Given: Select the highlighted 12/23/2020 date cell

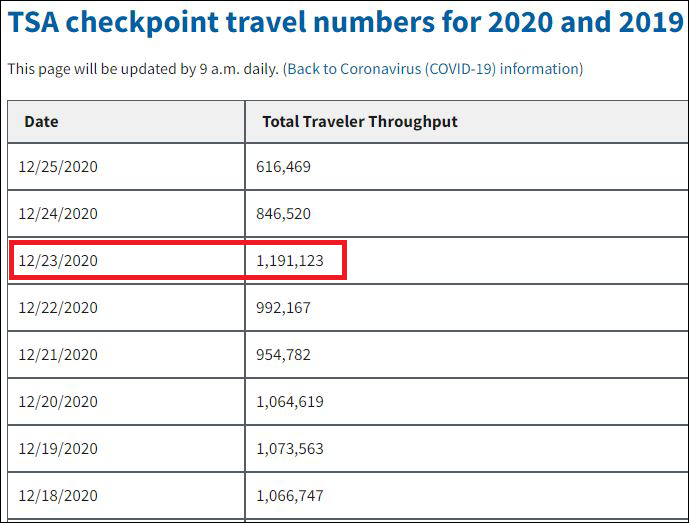Looking at the screenshot, I should point(58,261).
